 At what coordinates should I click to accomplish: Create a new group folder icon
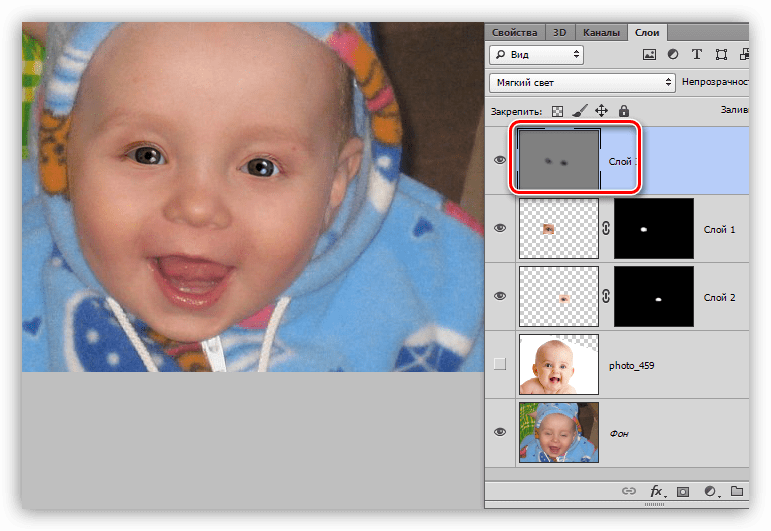coord(737,491)
